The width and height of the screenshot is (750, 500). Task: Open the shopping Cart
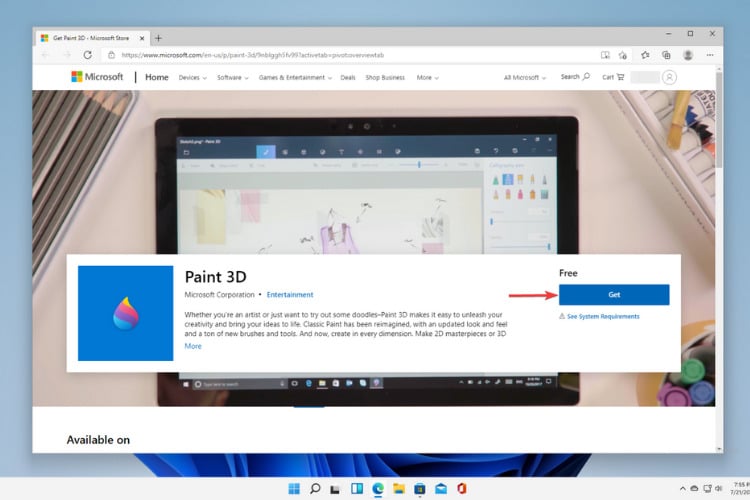point(613,77)
